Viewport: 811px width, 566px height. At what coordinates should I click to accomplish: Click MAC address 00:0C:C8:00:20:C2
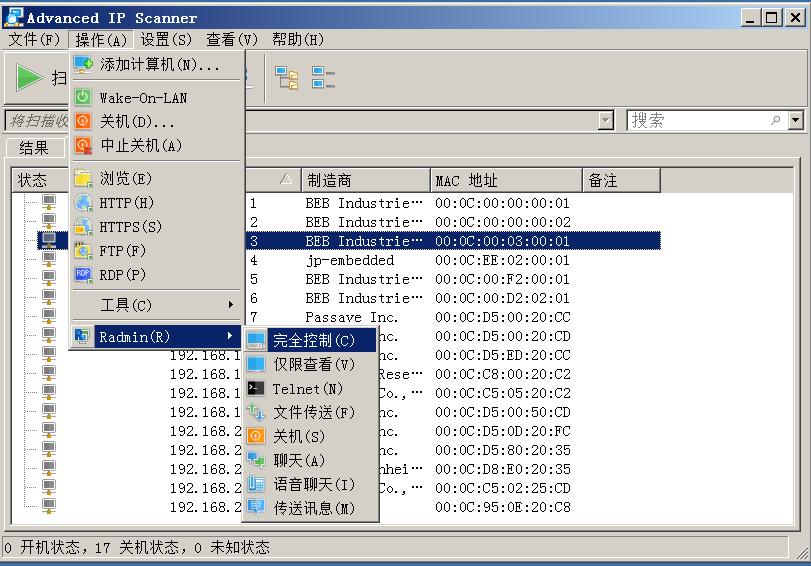coord(503,374)
